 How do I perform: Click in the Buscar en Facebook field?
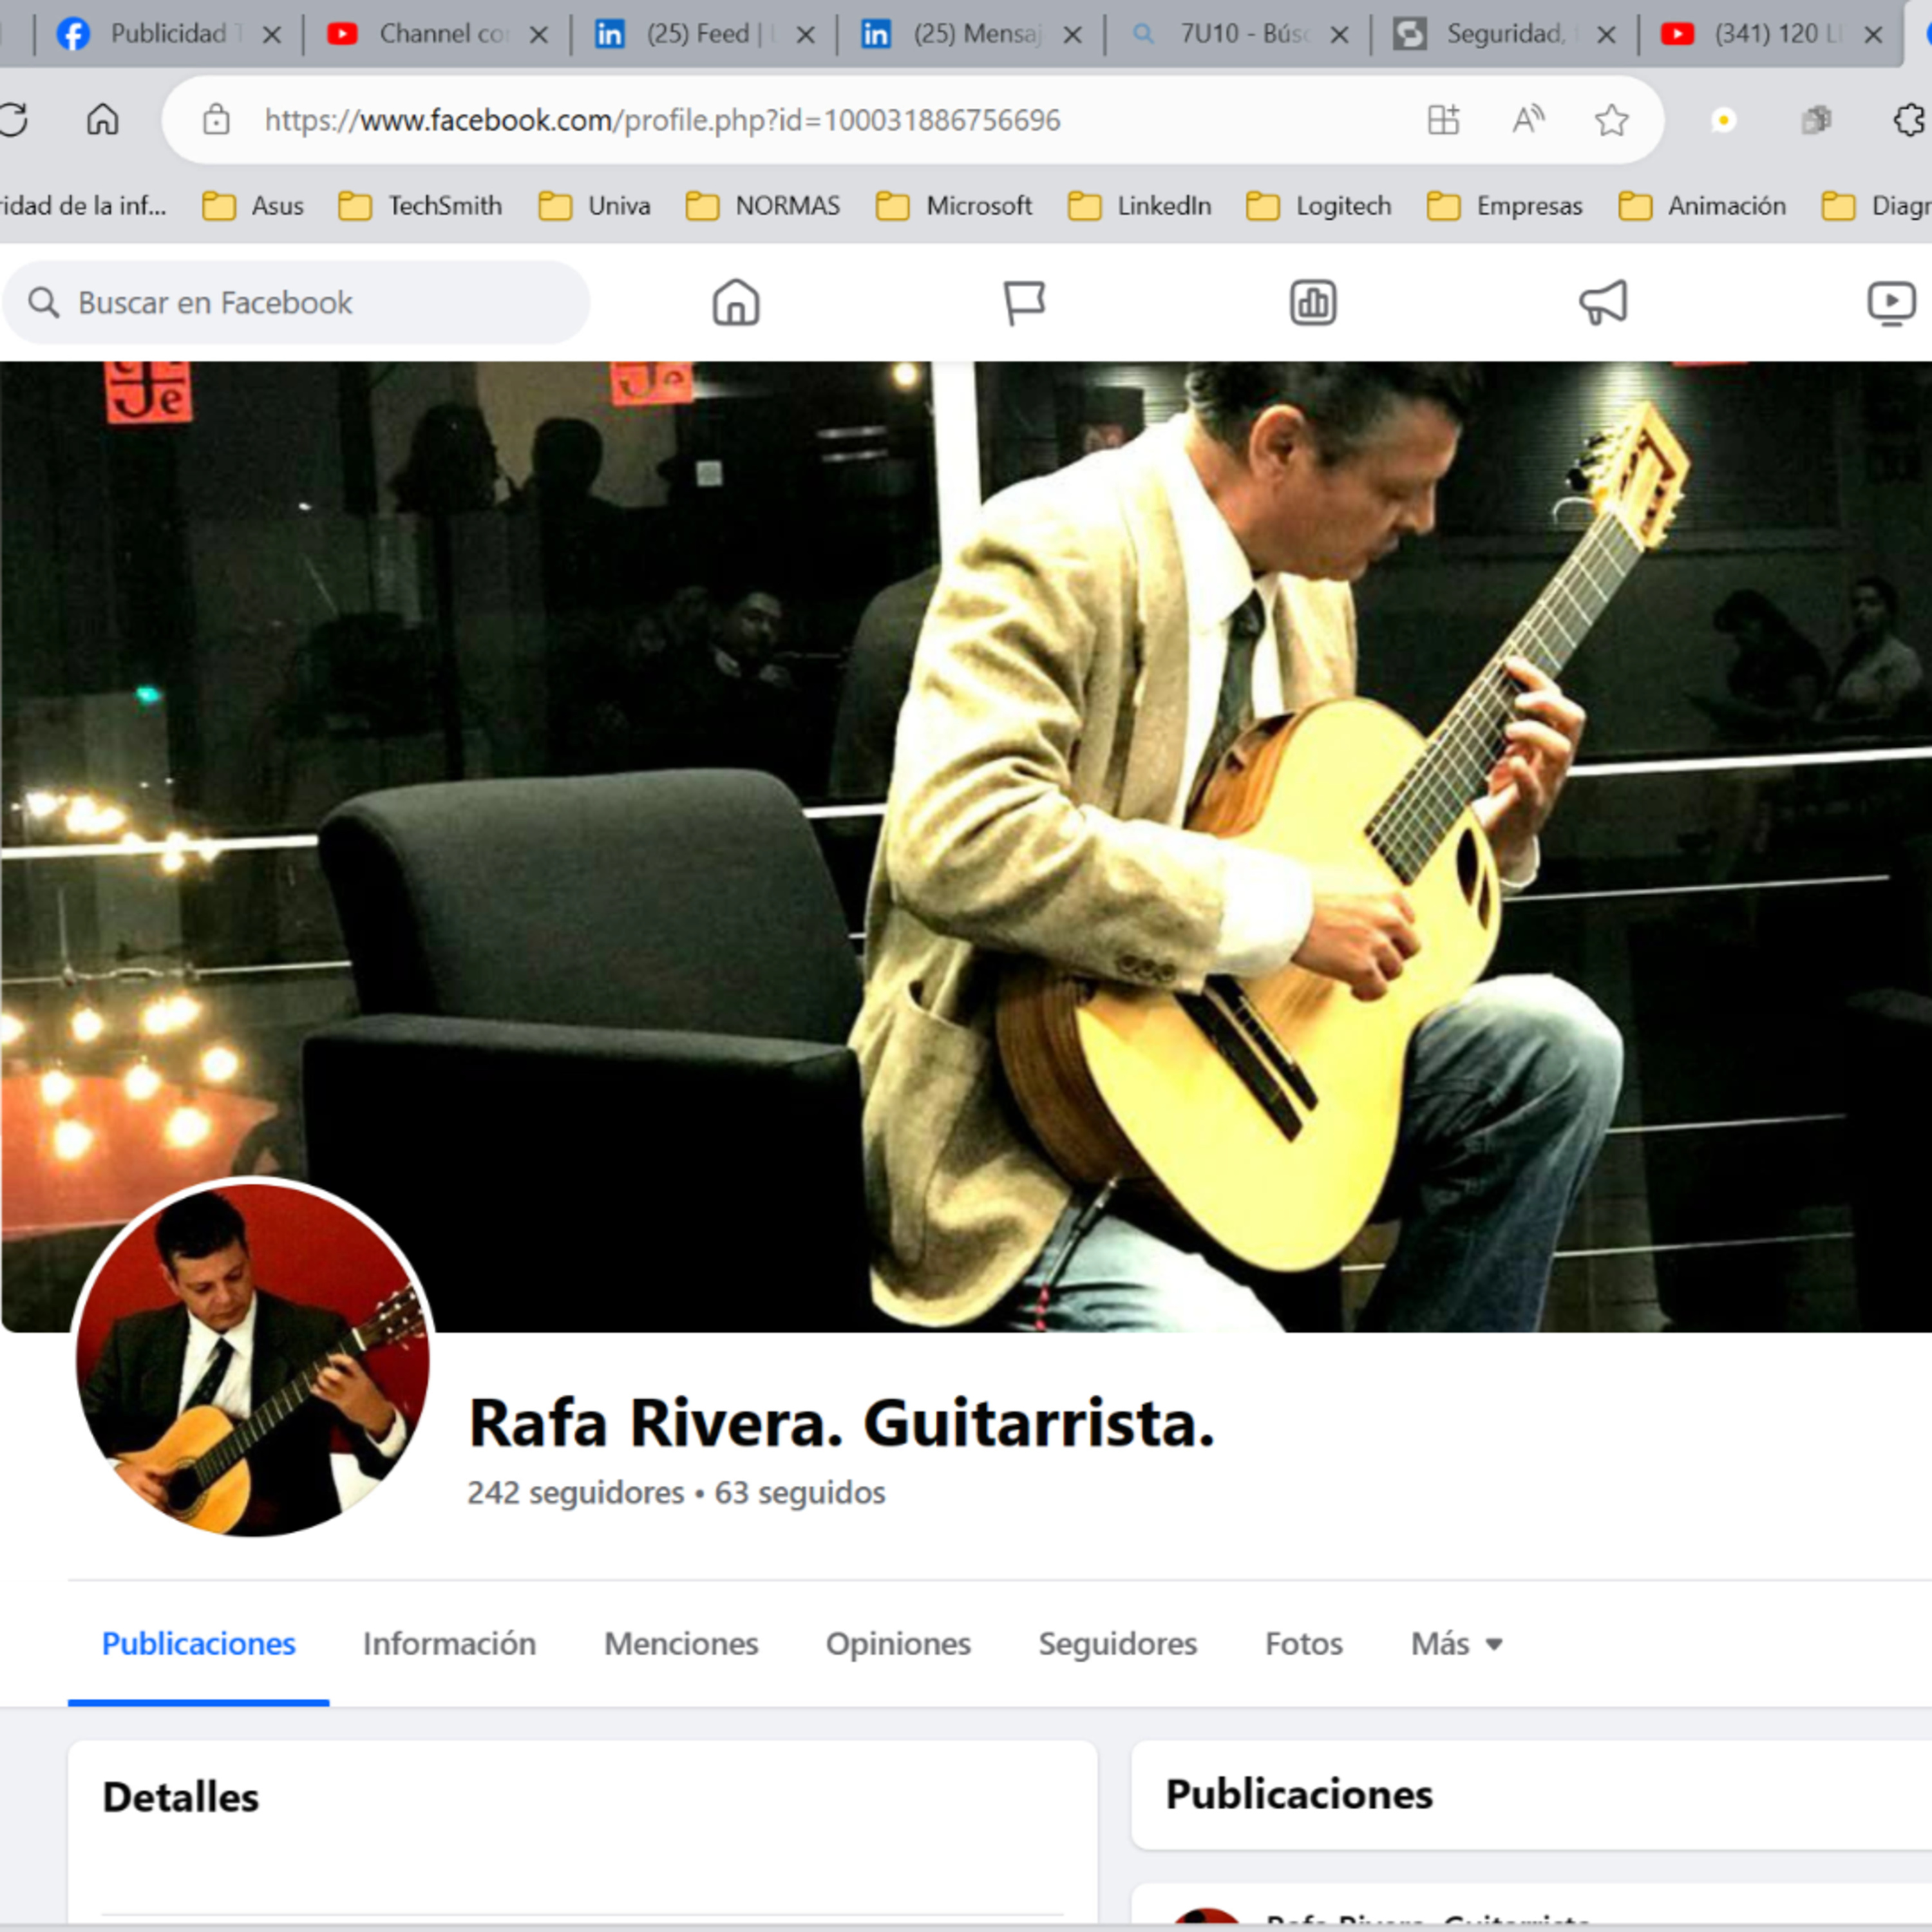pyautogui.click(x=296, y=302)
